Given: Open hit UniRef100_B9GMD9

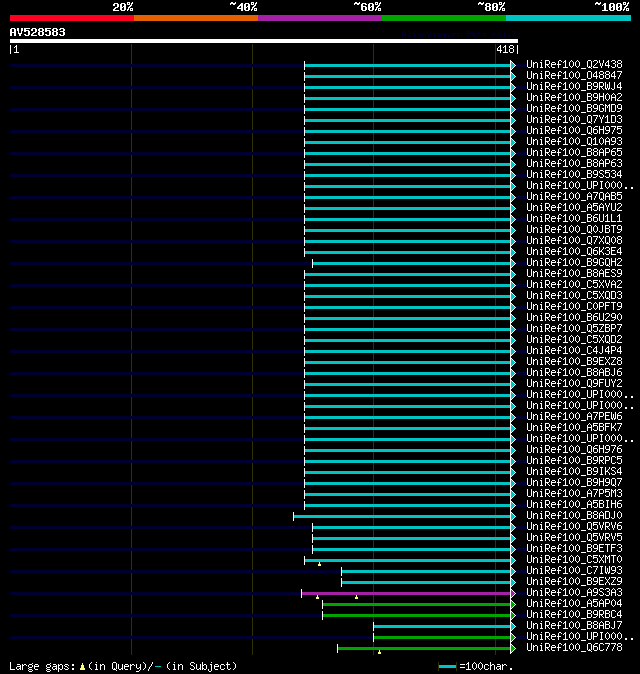Looking at the screenshot, I should click(x=574, y=108).
